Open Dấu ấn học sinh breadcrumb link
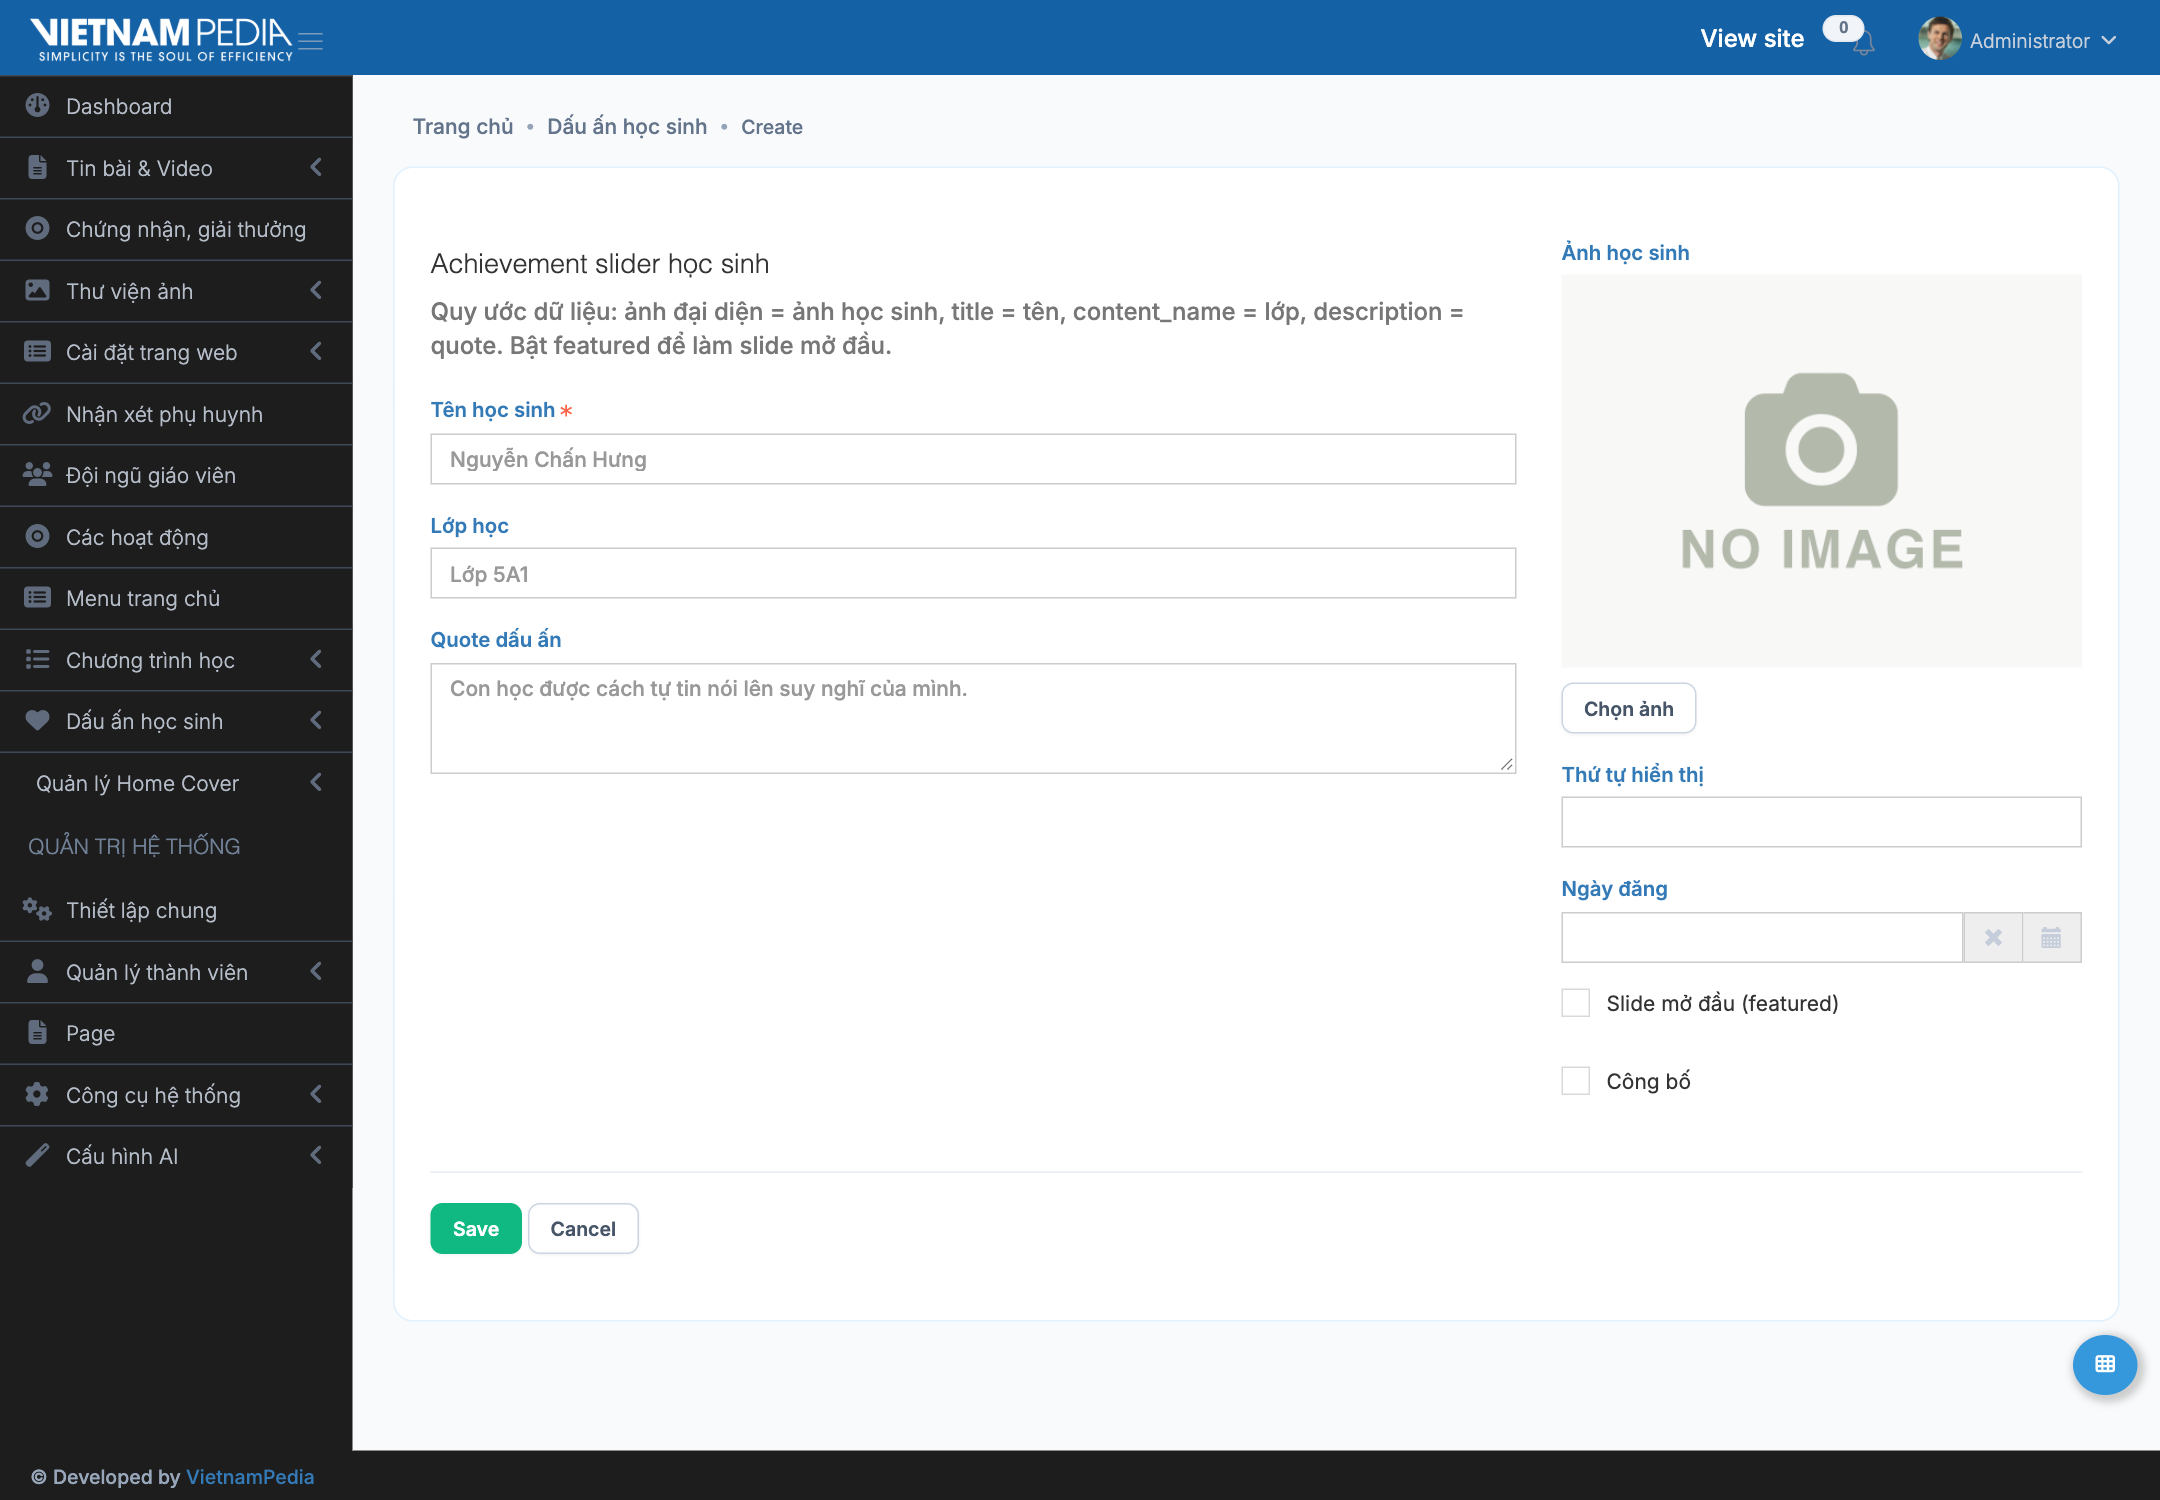 [x=627, y=126]
